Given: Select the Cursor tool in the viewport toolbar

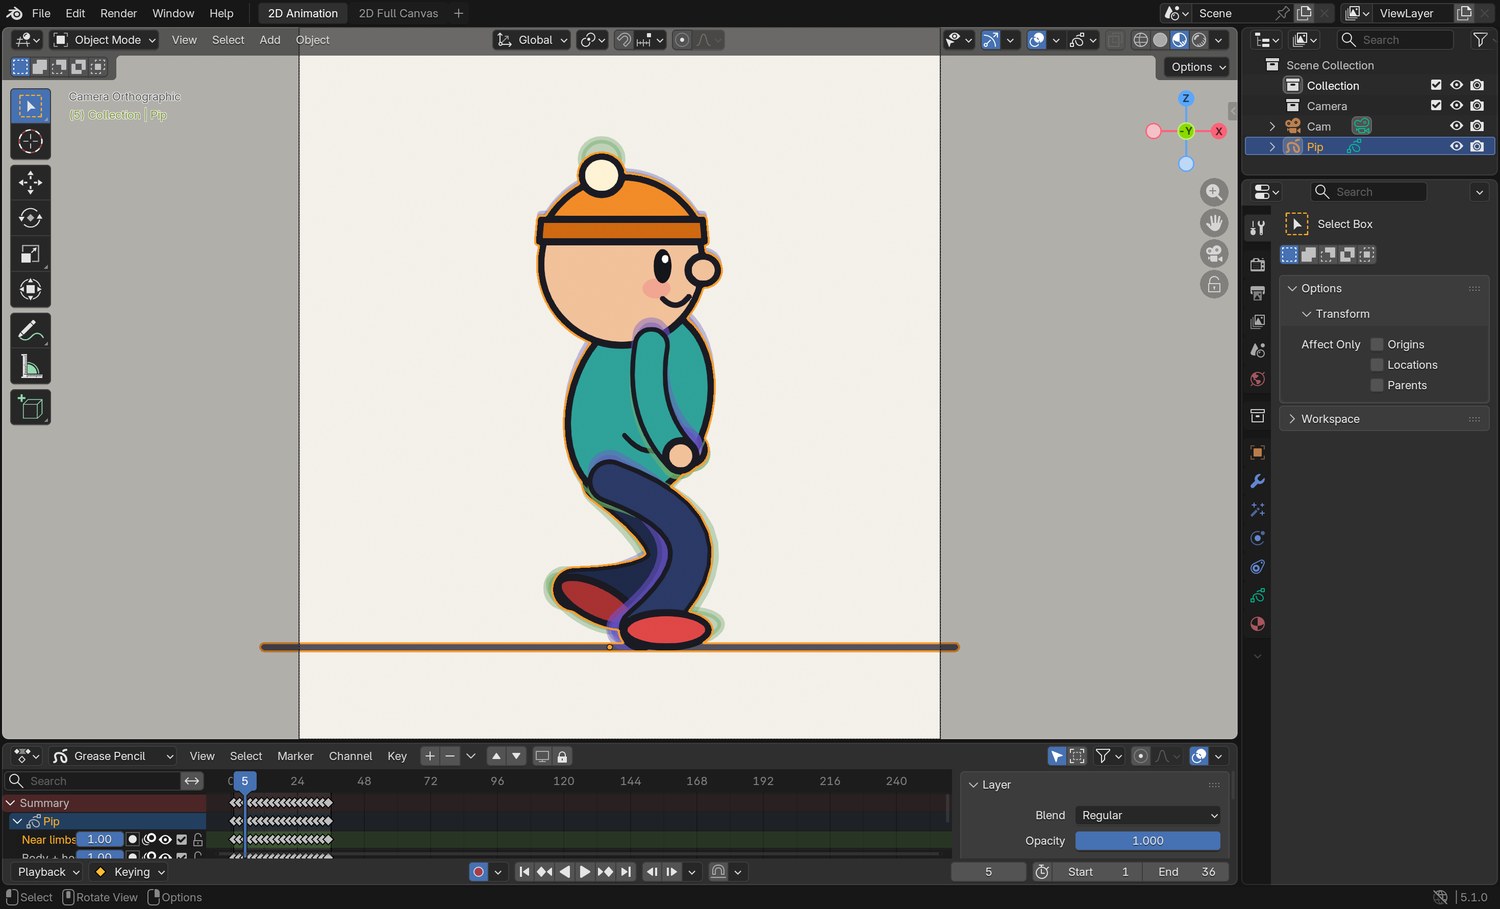Looking at the screenshot, I should pos(30,142).
